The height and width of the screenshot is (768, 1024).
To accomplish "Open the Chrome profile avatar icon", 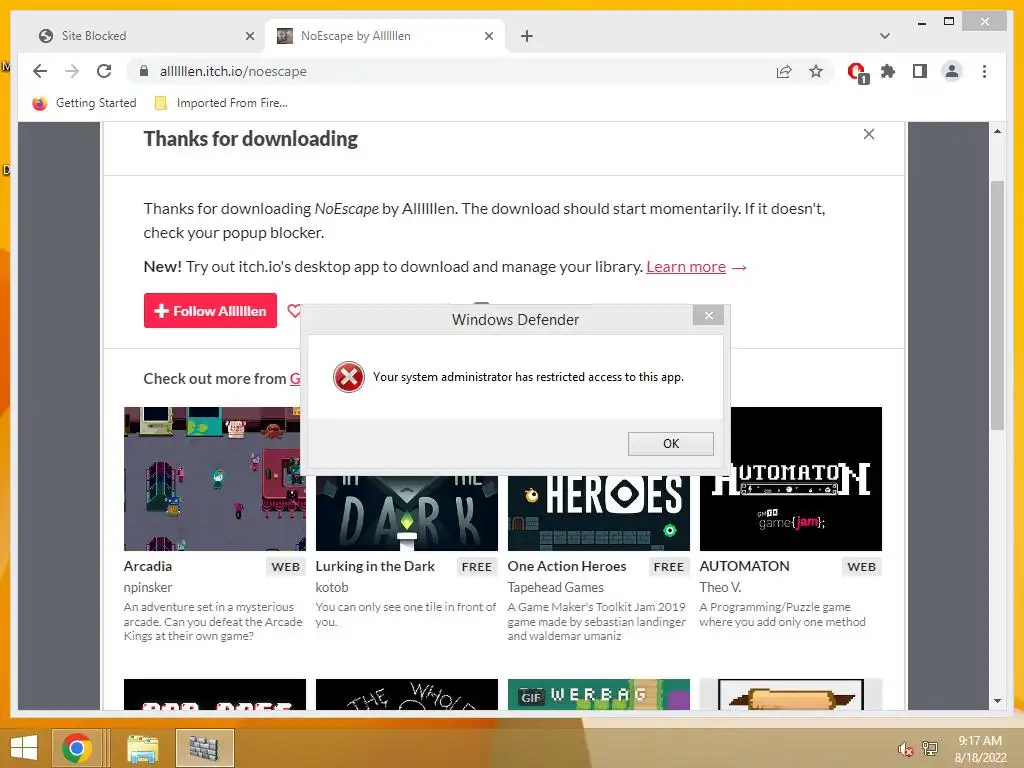I will pos(952,71).
